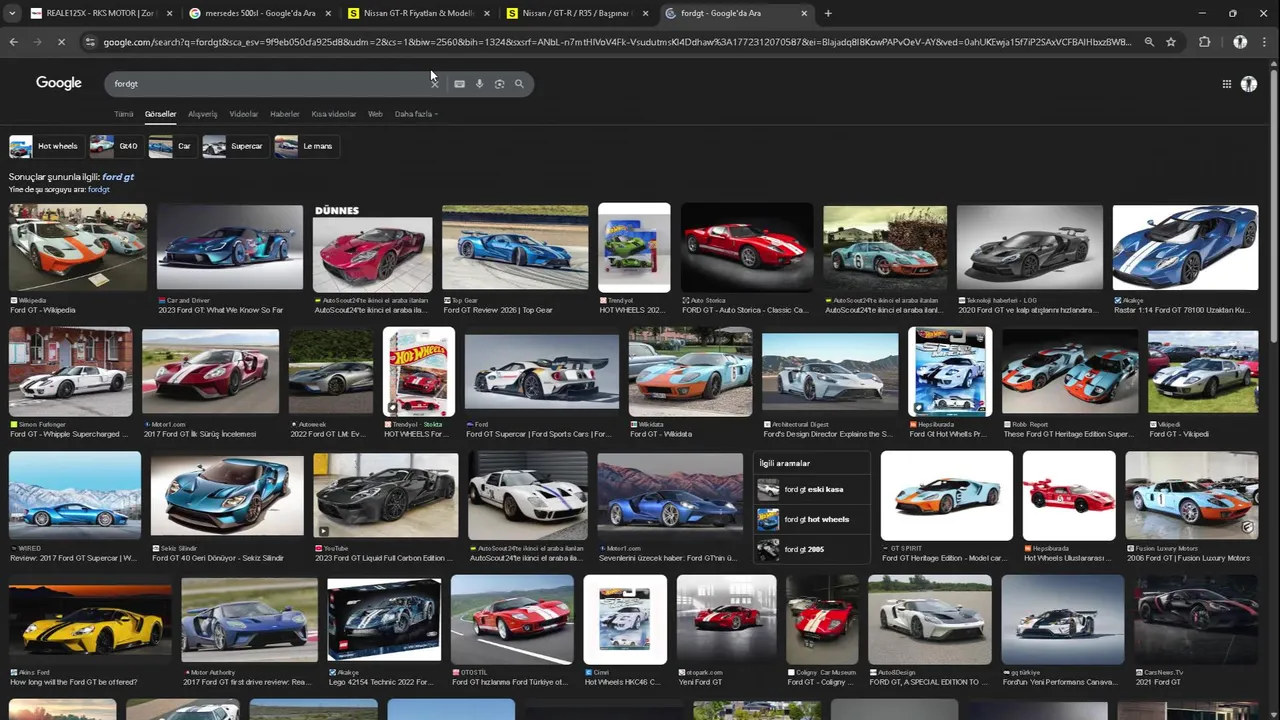Open 2023 Ford GT Liquid Carbon YouTube image
Image resolution: width=1280 pixels, height=720 pixels.
[385, 495]
